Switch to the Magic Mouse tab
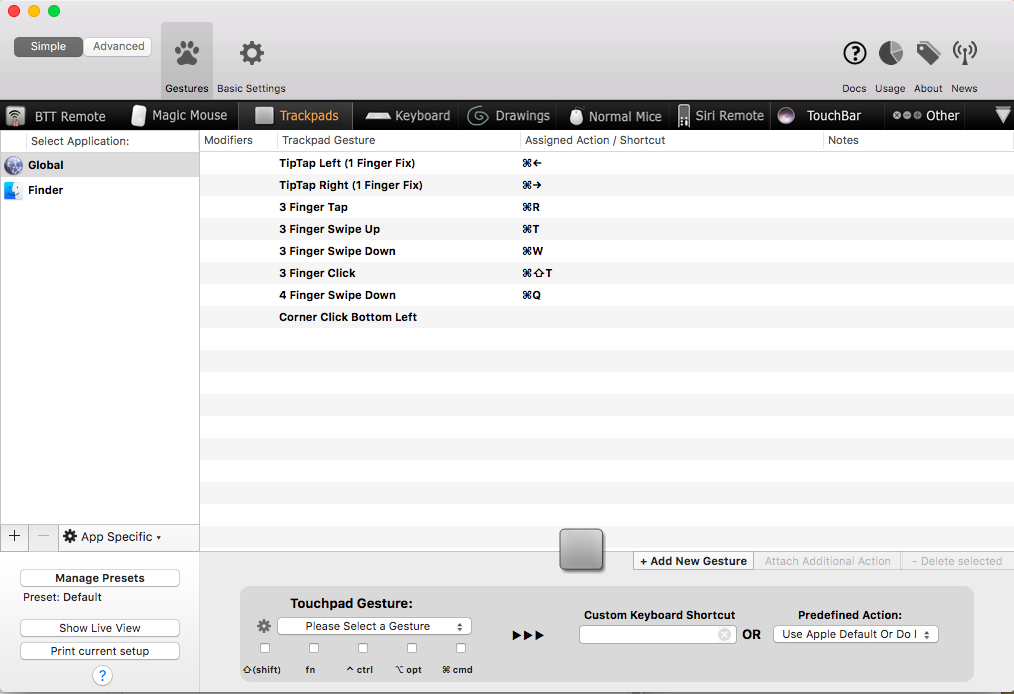Image resolution: width=1014 pixels, height=694 pixels. (x=180, y=116)
